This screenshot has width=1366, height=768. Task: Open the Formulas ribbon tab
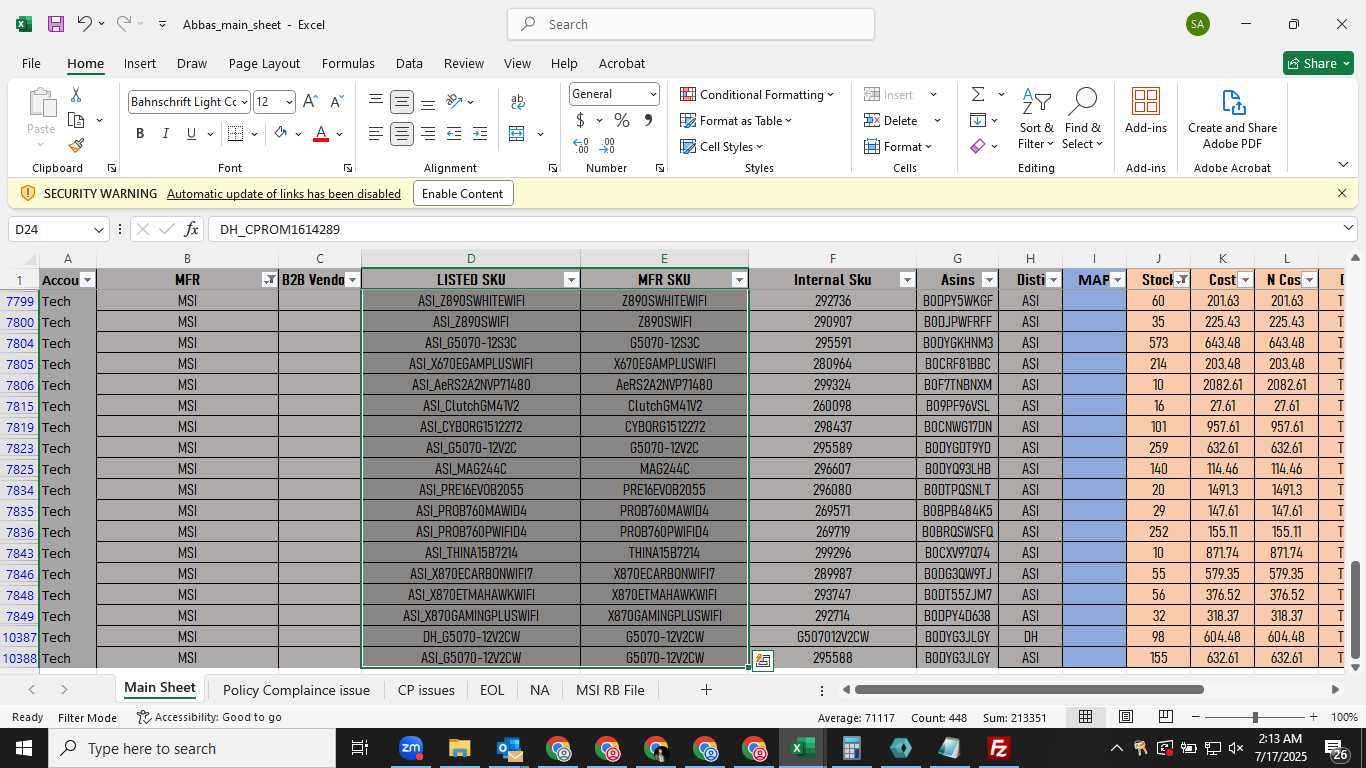tap(348, 63)
